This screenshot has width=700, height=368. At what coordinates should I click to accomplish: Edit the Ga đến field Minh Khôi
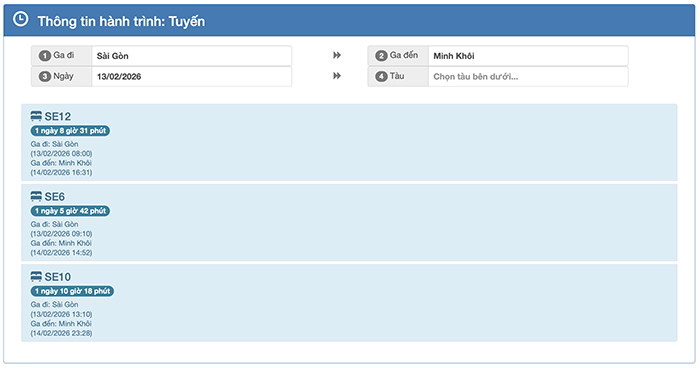[x=528, y=56]
